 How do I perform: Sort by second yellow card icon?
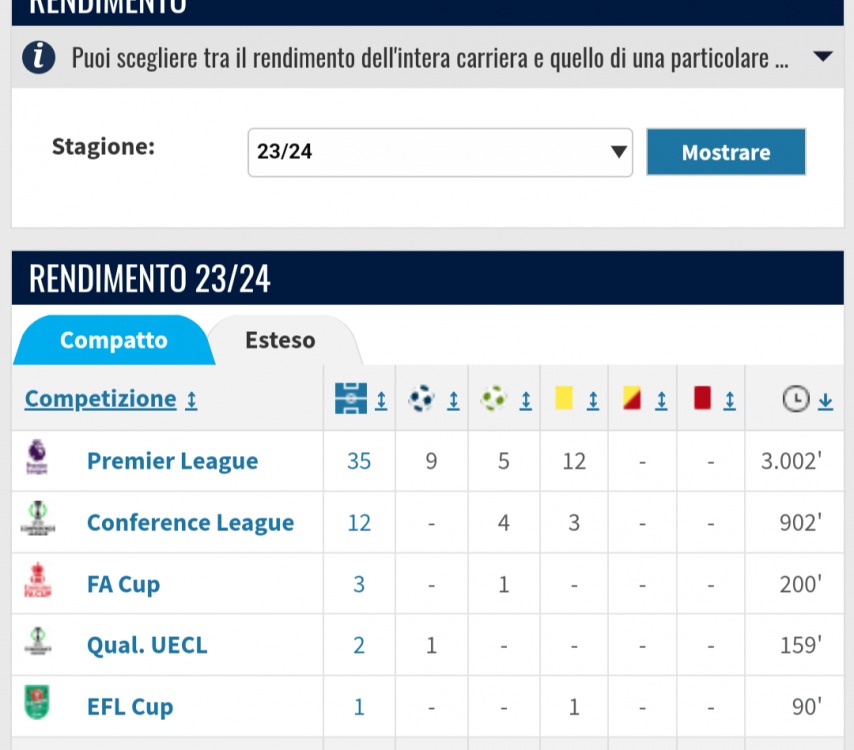(x=632, y=398)
